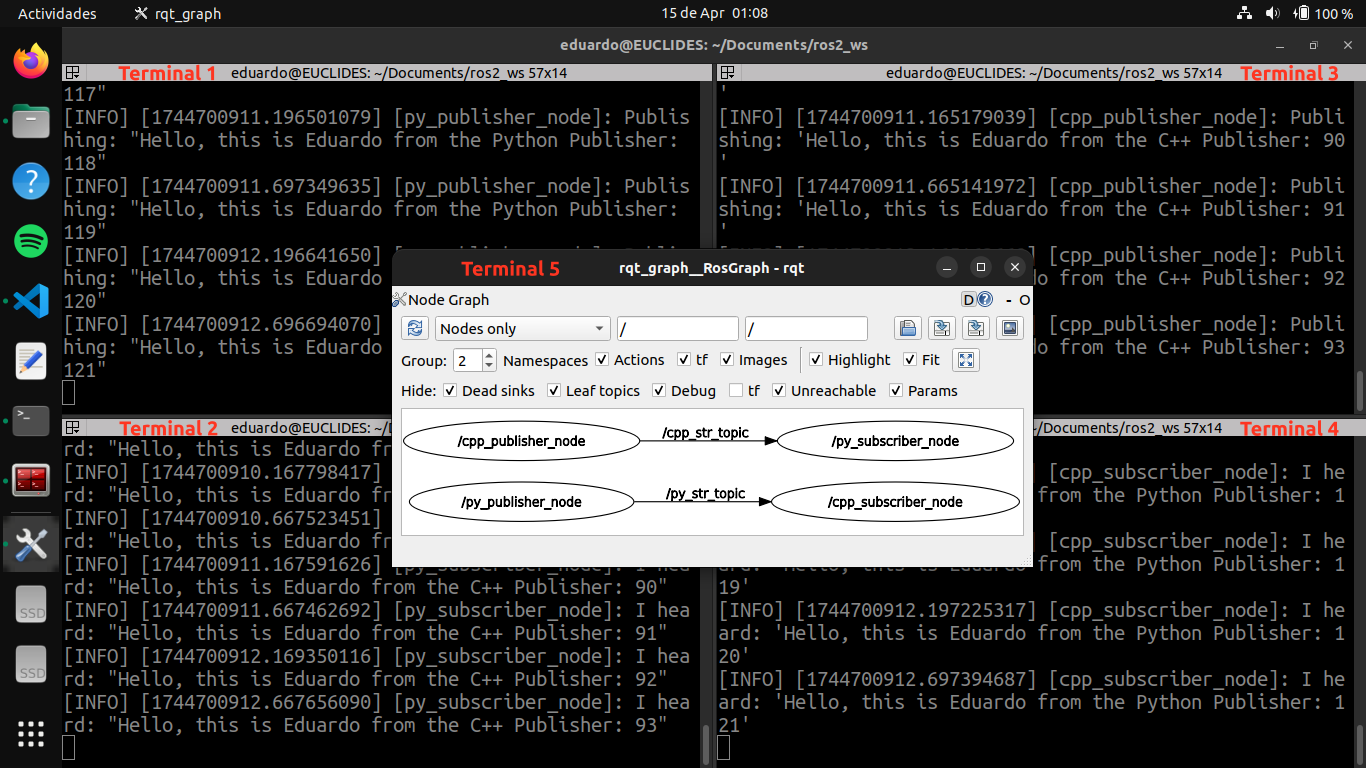Uncheck Hide Dead sinks
1366x768 pixels.
(450, 391)
